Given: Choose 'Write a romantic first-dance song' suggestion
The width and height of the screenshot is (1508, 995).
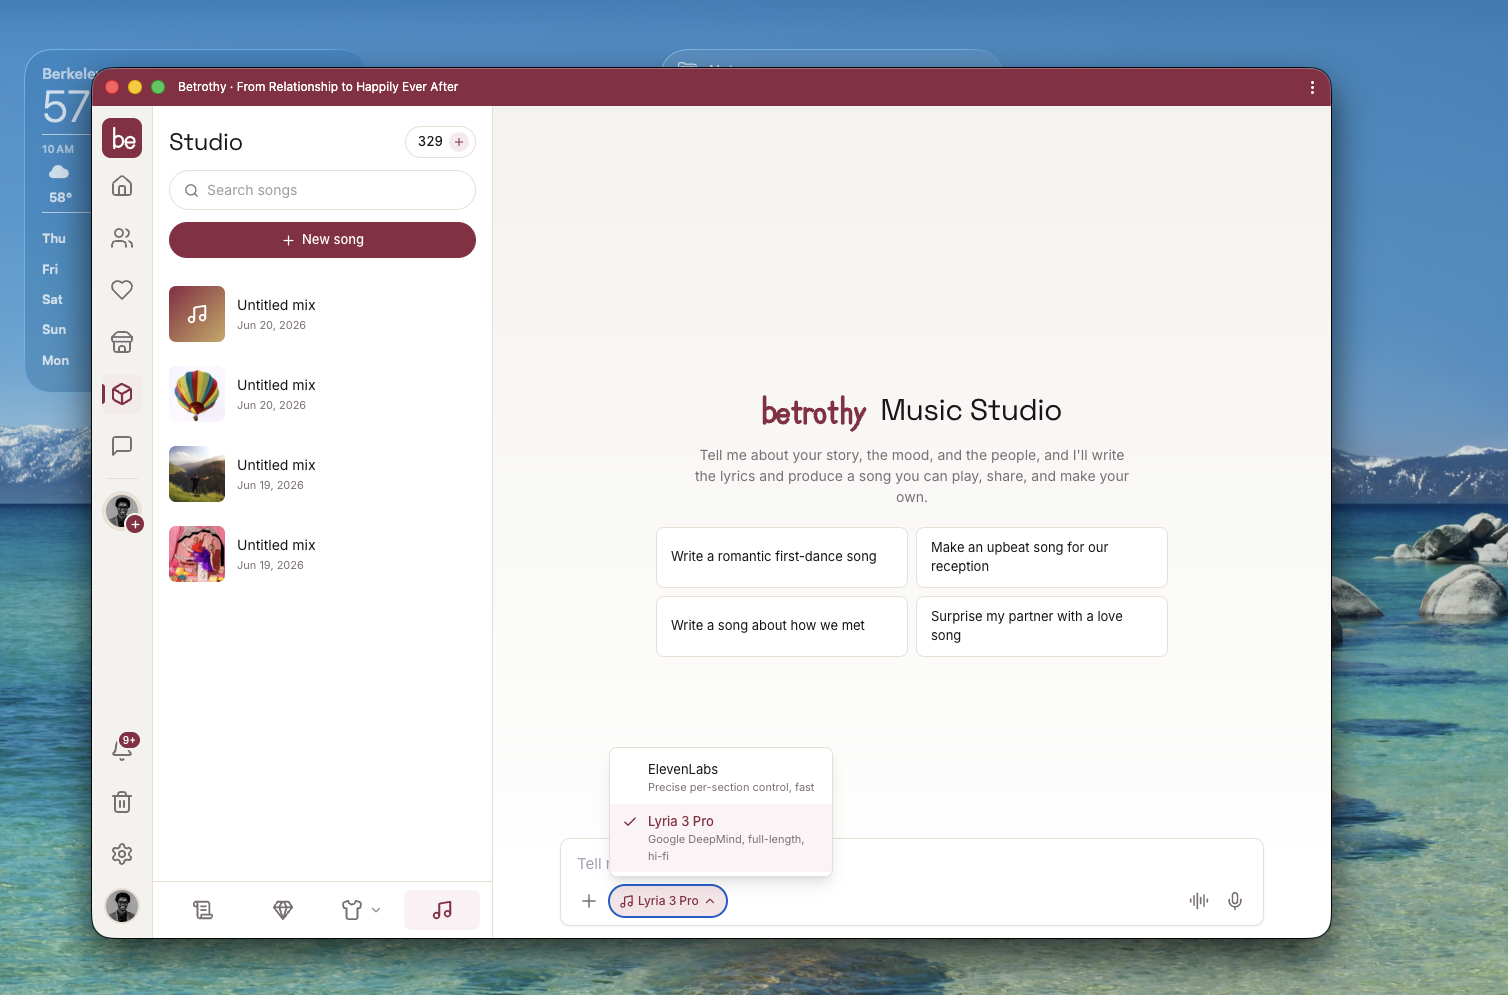Looking at the screenshot, I should [x=782, y=557].
